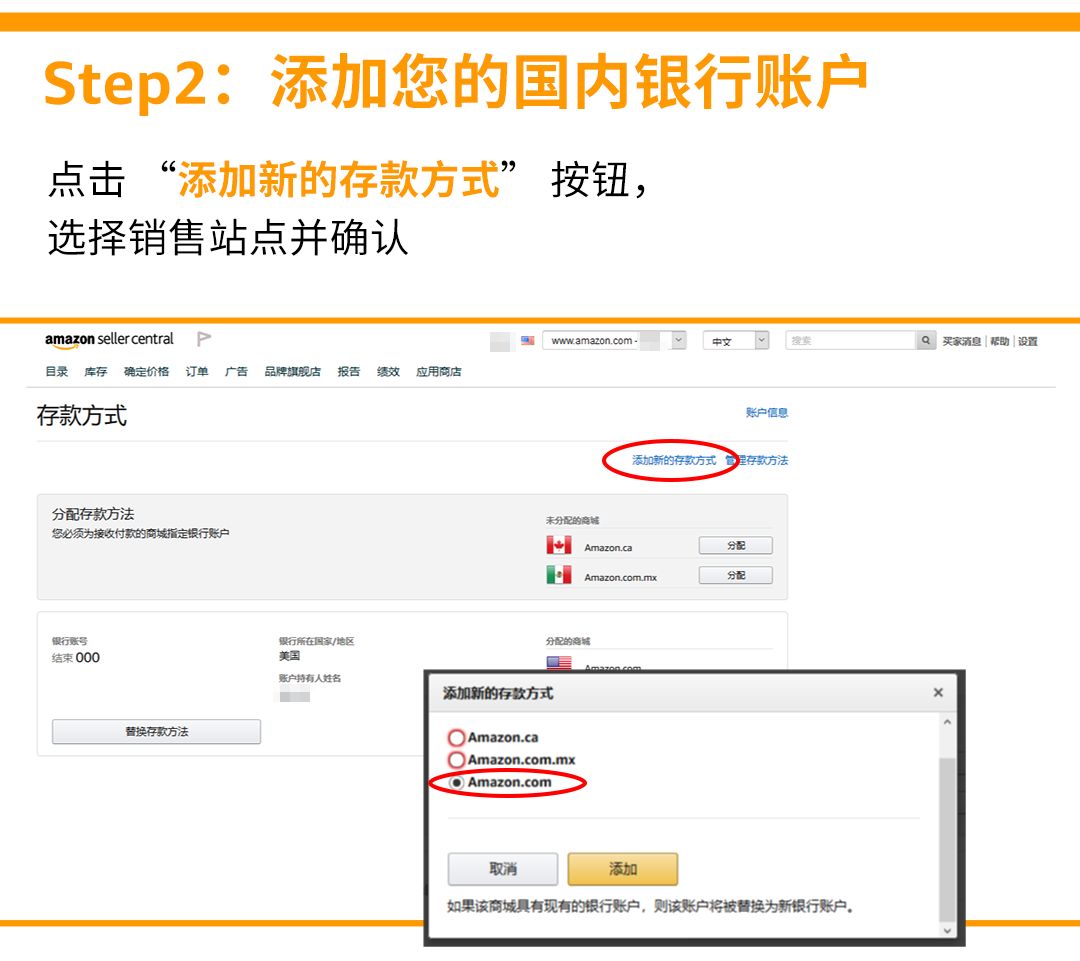Click the 结束 000 account number
Viewport: 1080px width, 961px height.
pyautogui.click(x=76, y=658)
